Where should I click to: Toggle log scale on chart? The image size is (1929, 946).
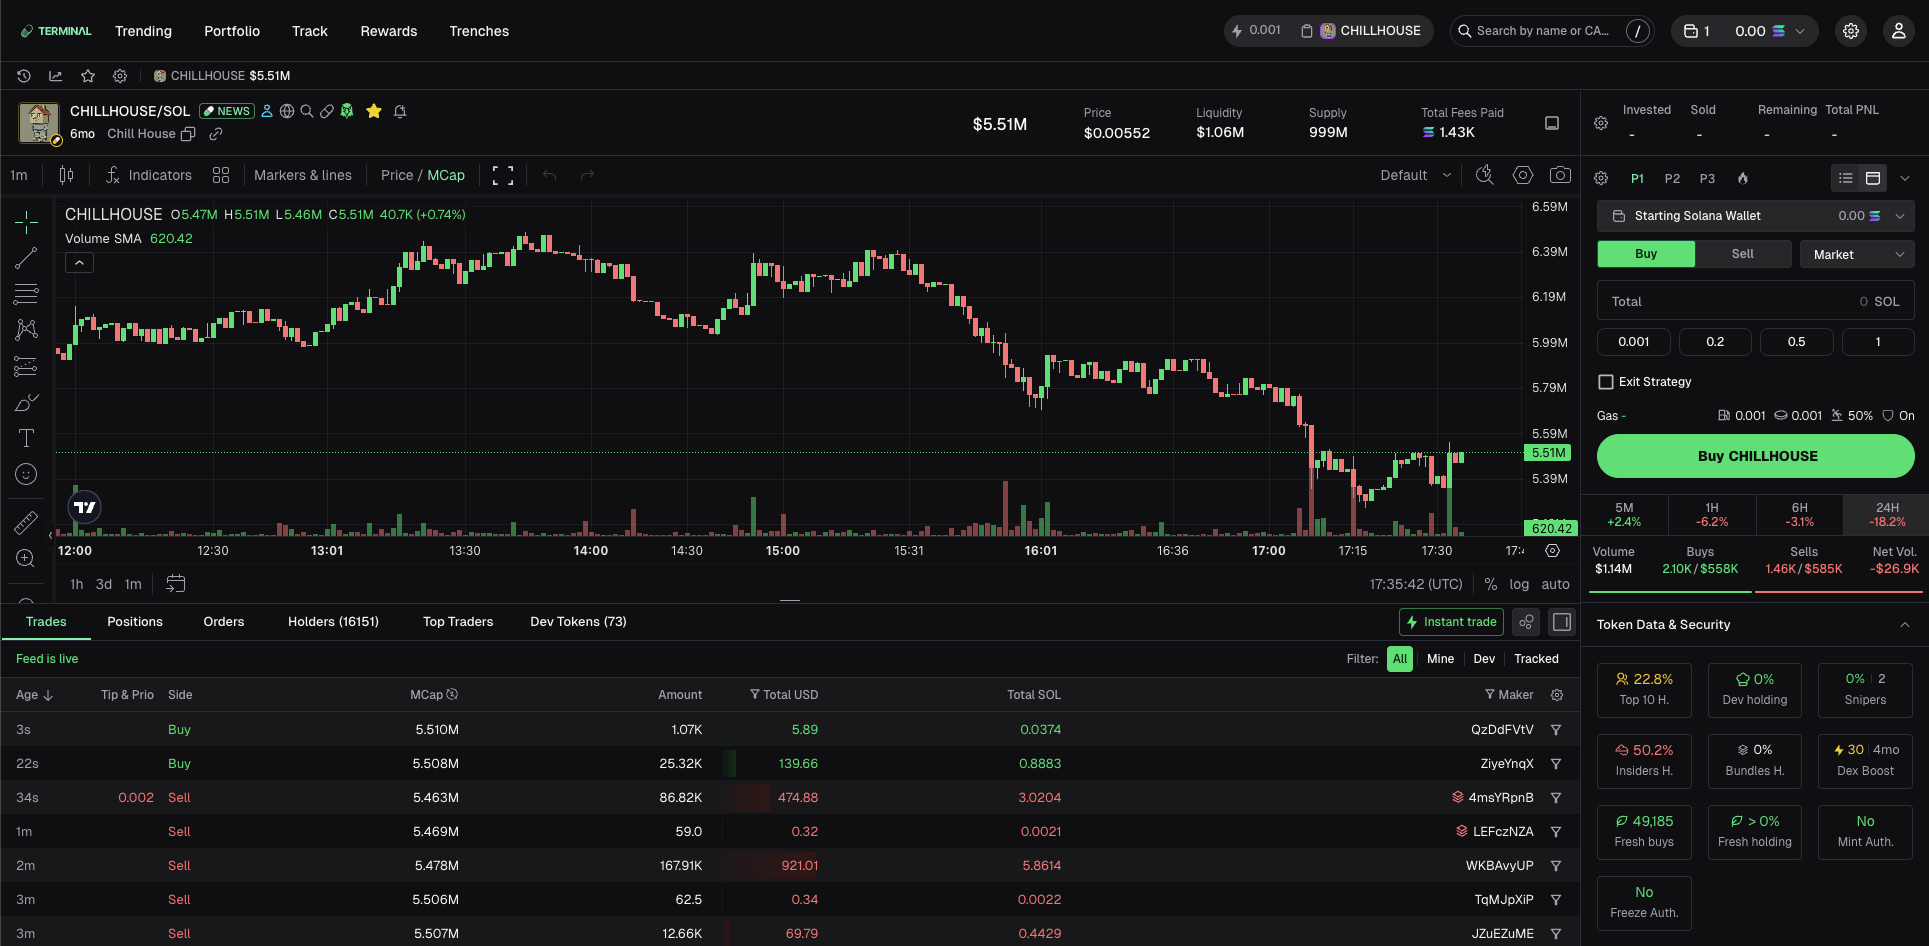pyautogui.click(x=1519, y=584)
